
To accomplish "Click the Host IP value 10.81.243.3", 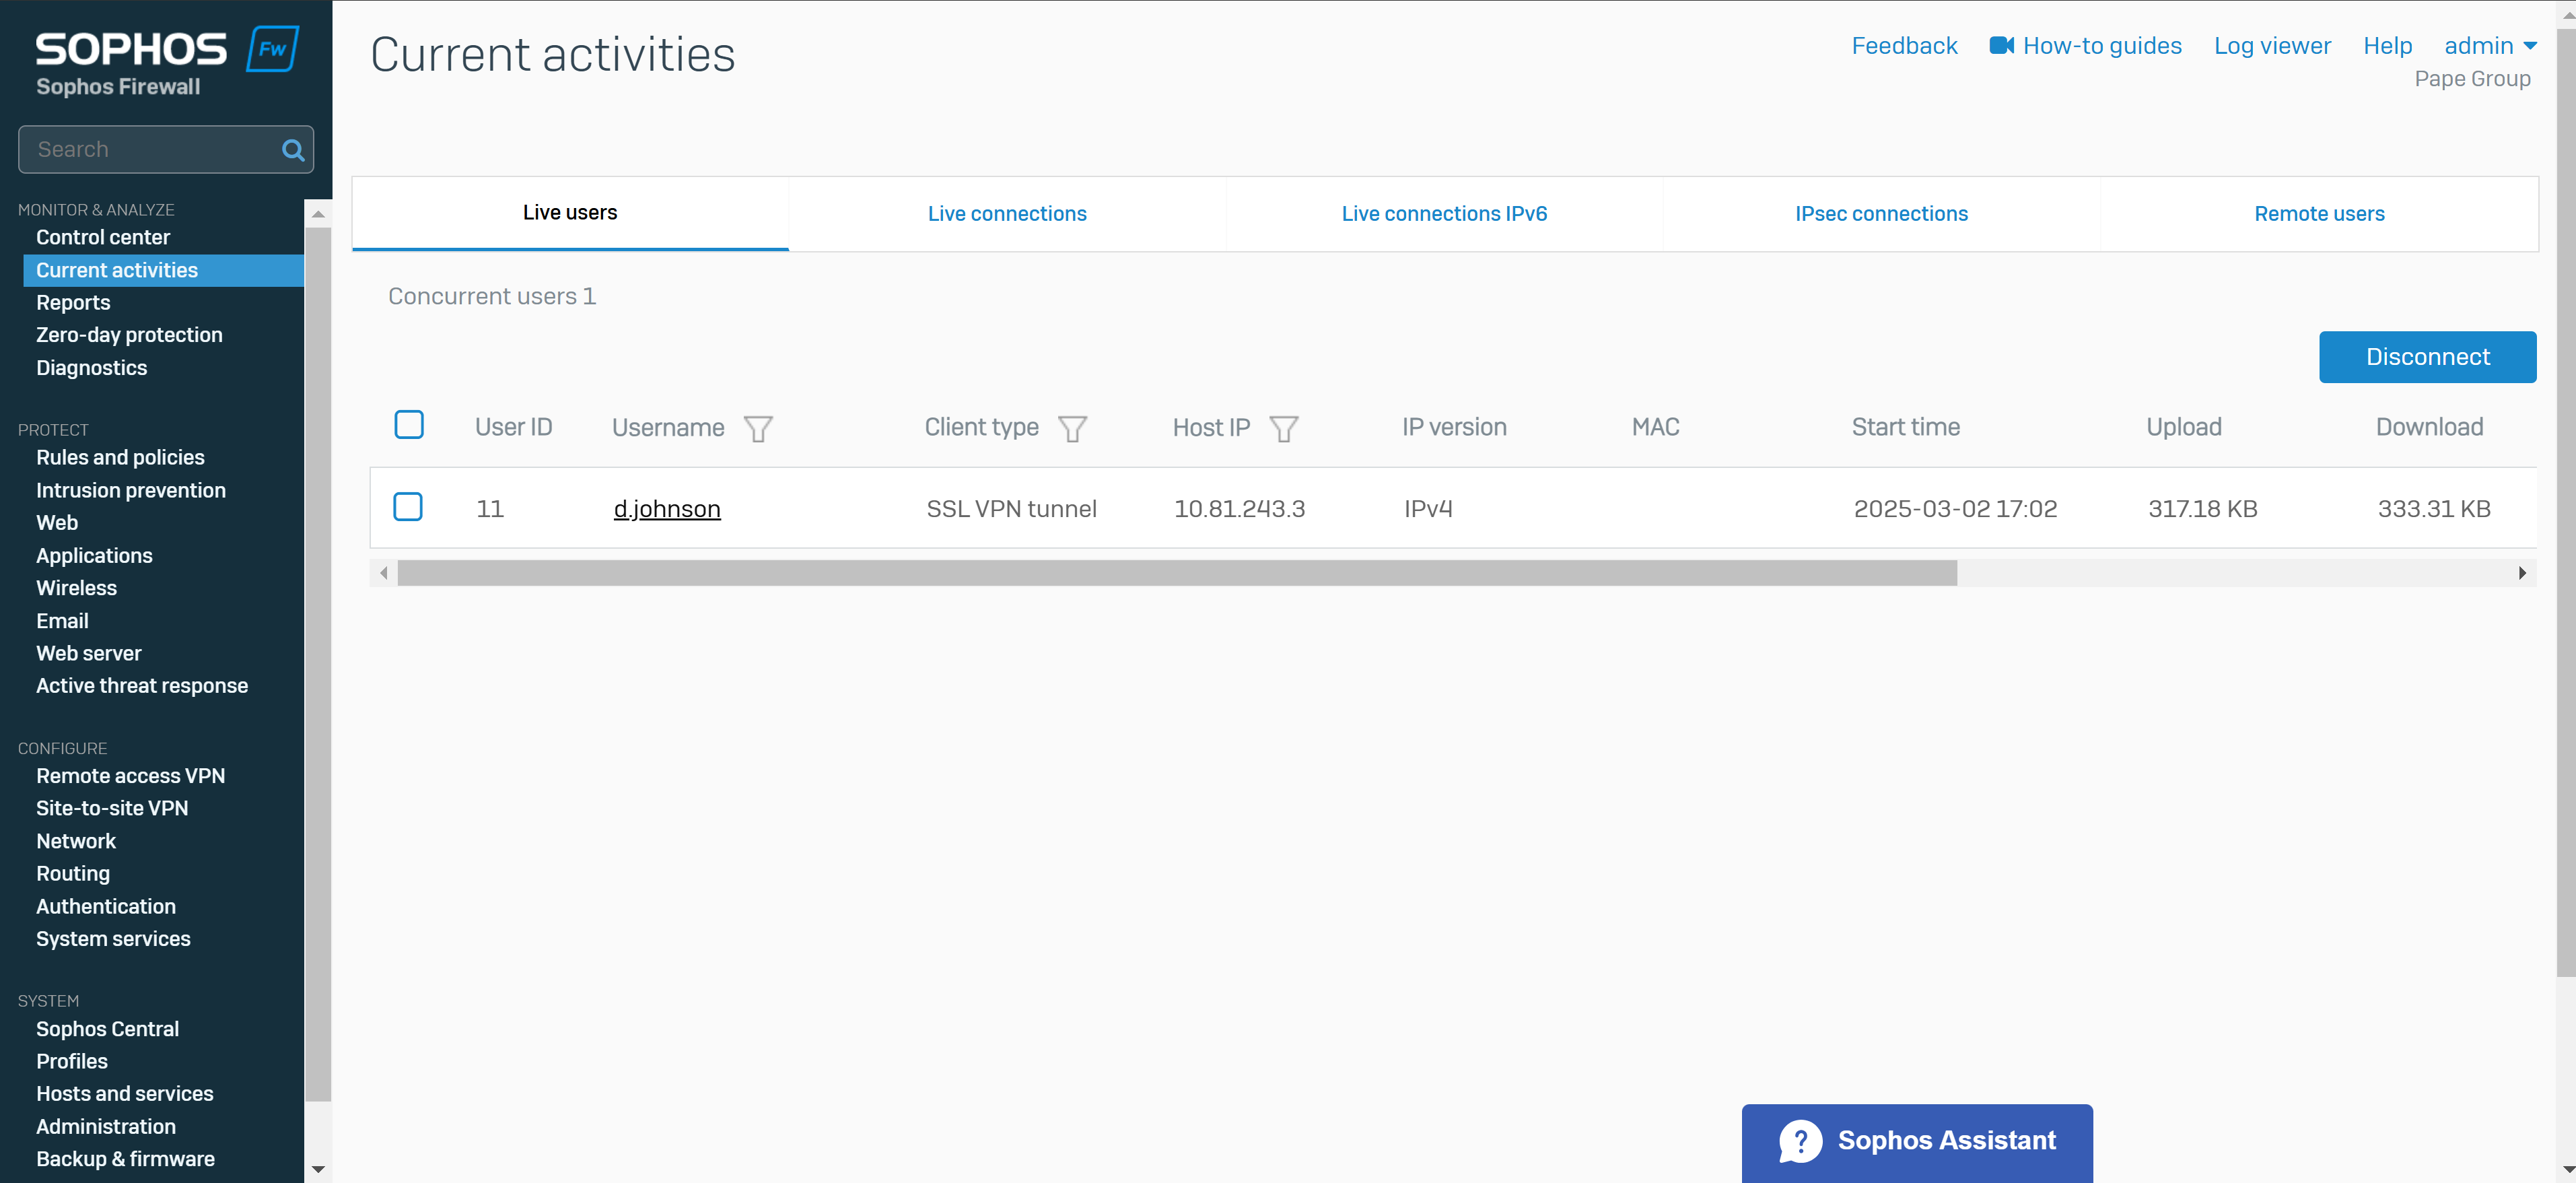I will pos(1239,509).
